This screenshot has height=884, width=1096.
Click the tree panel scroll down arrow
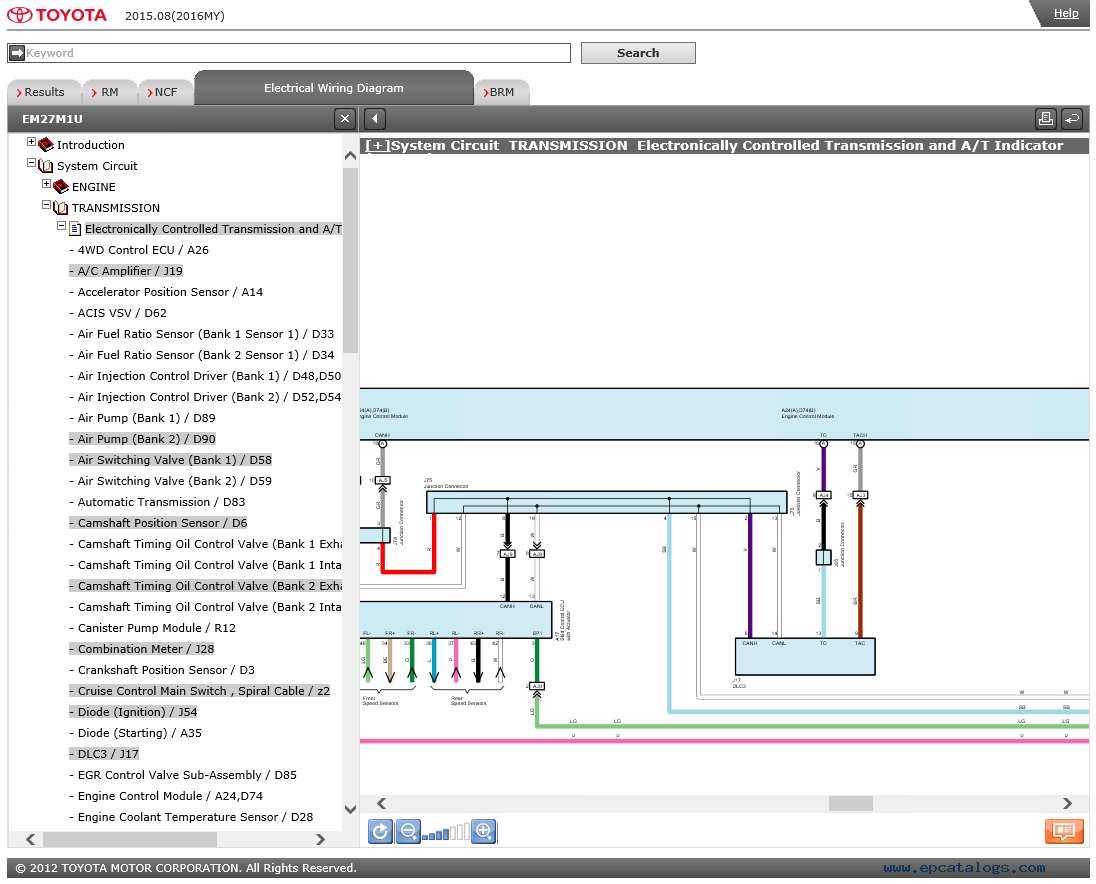[350, 809]
